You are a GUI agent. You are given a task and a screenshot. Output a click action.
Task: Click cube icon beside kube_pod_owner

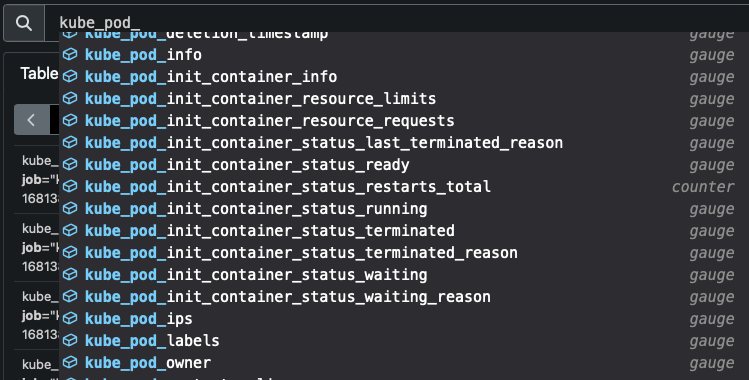click(x=70, y=362)
